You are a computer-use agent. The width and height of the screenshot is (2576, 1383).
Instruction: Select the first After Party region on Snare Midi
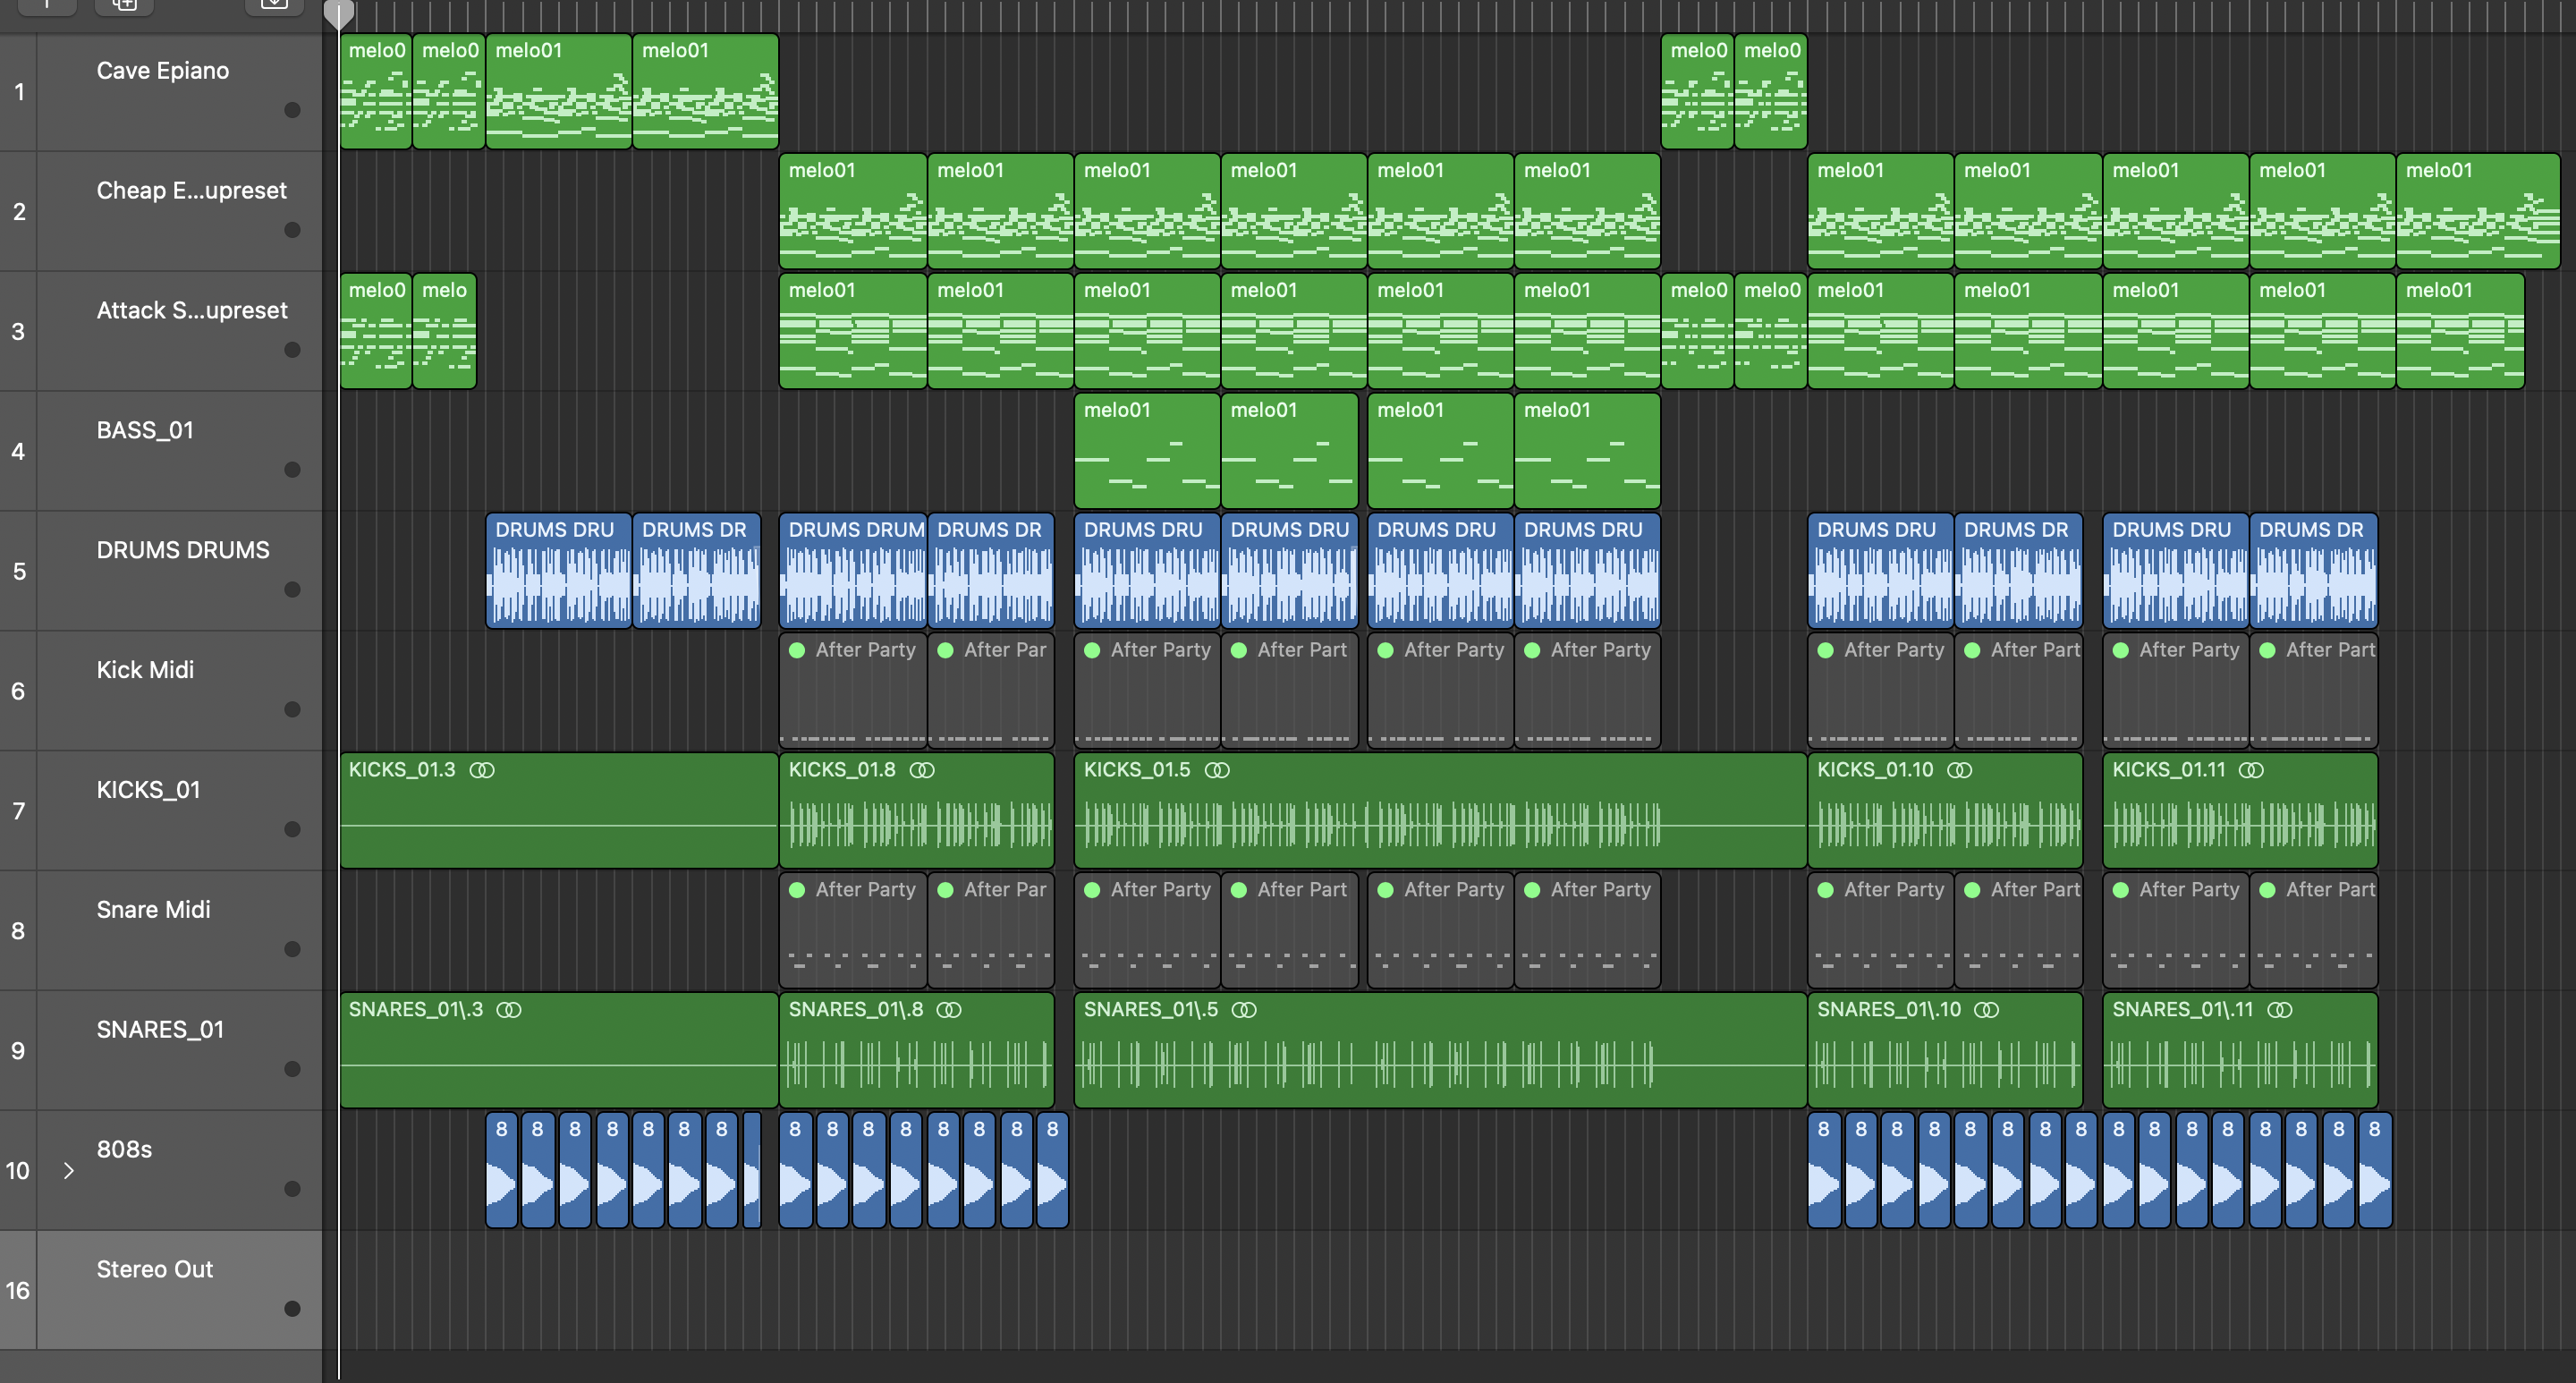(852, 930)
